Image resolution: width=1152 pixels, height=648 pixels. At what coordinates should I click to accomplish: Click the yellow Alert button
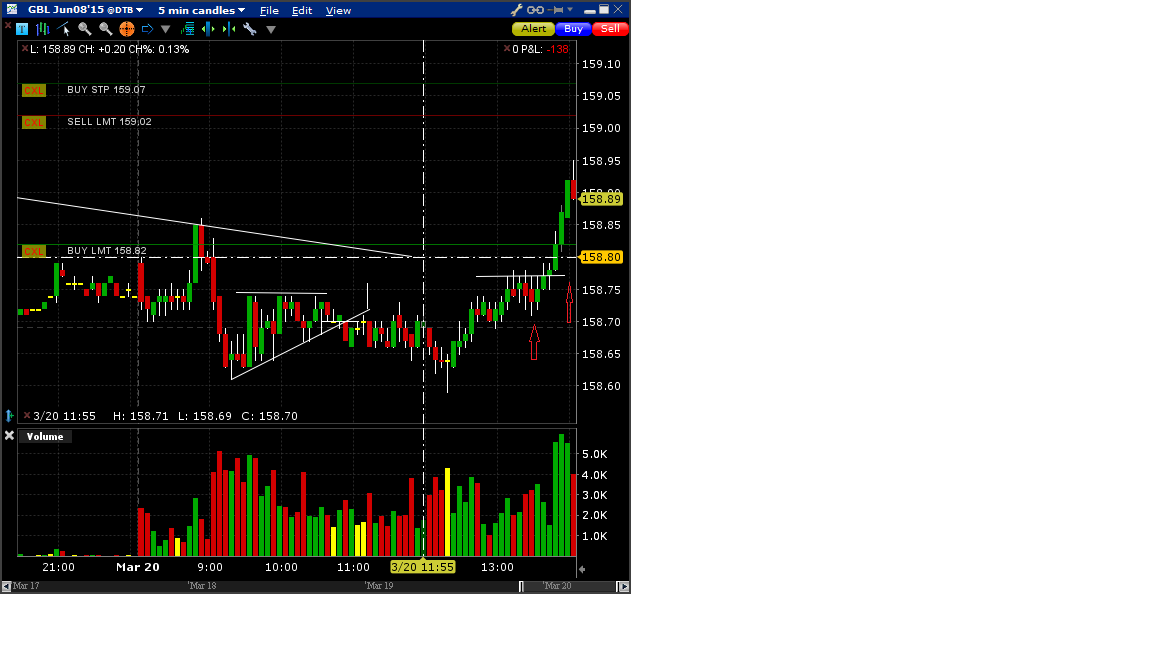coord(533,29)
